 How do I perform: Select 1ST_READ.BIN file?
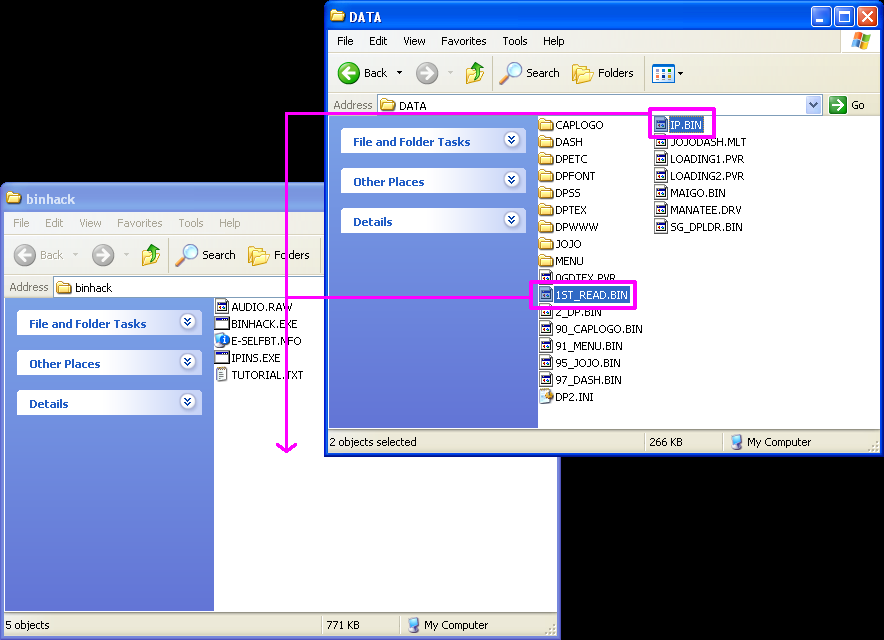point(585,295)
